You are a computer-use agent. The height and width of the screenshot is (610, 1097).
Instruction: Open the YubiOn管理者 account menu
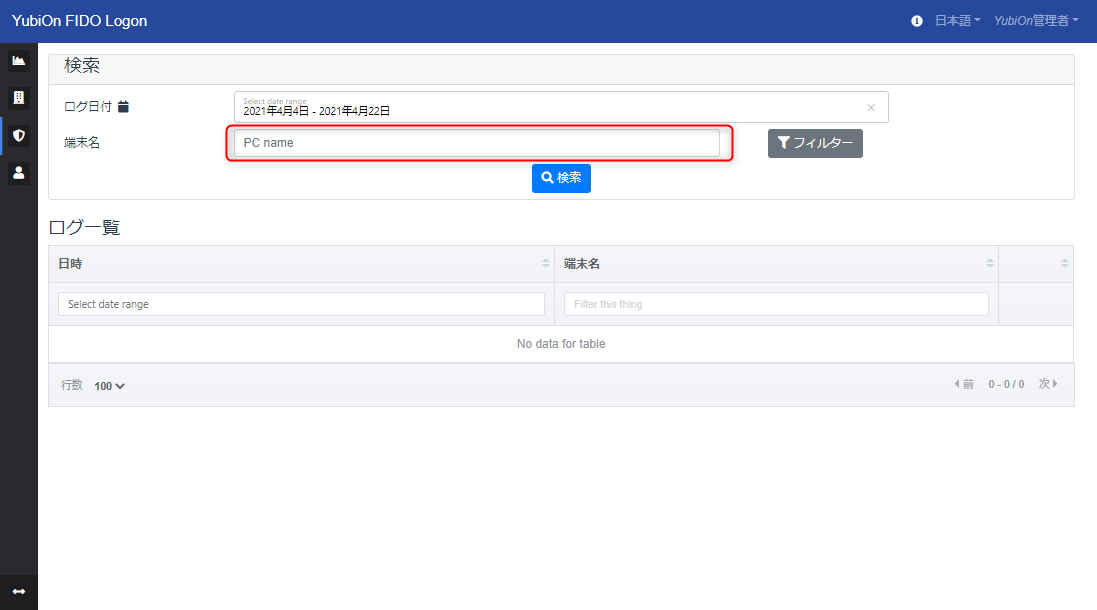[1036, 21]
